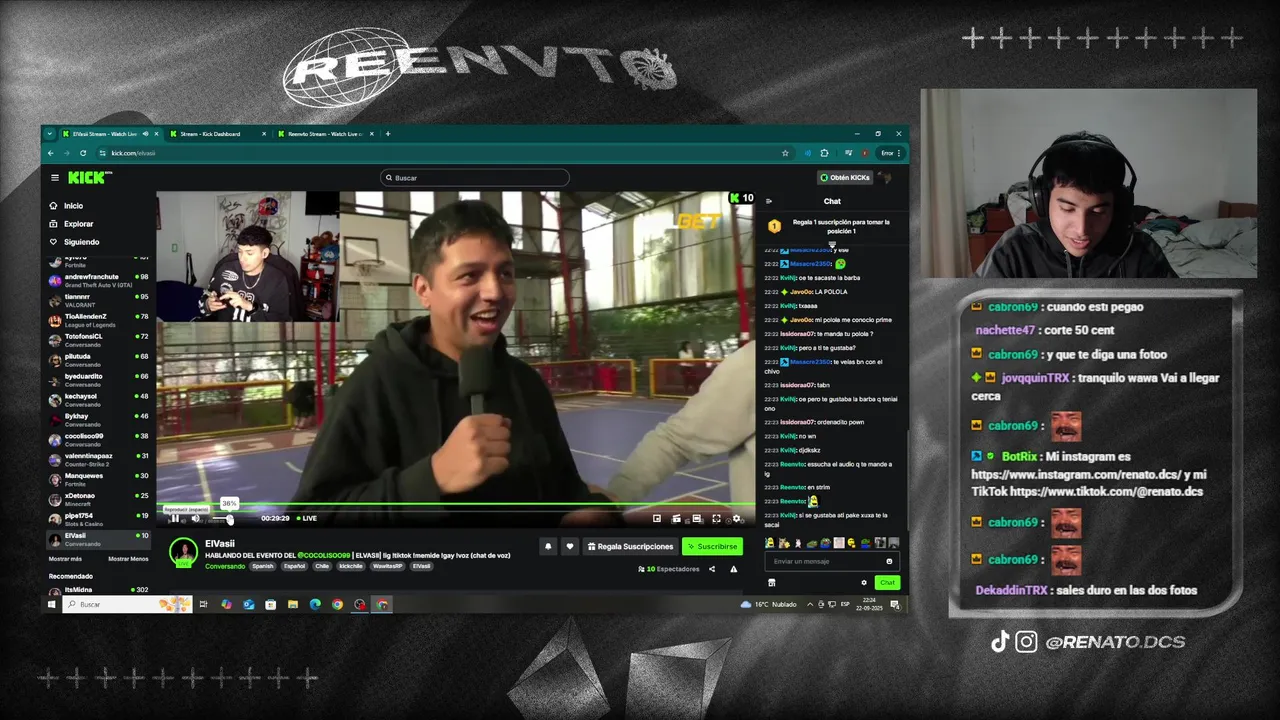The image size is (1280, 720).
Task: Type field: click Enviar un mensaje
Action: coord(830,561)
